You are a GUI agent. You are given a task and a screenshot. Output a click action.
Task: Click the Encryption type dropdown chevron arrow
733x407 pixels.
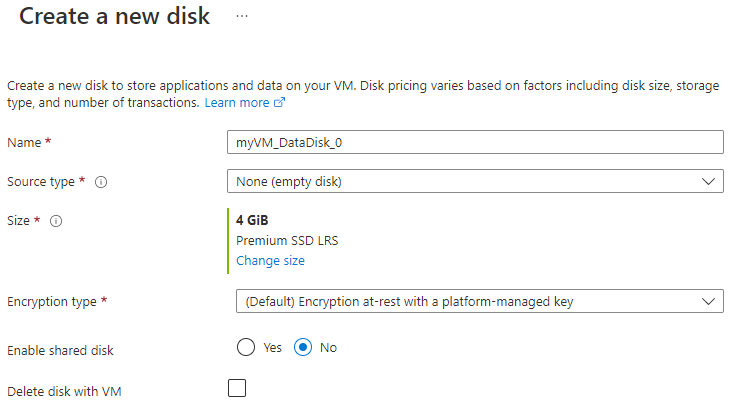pos(708,301)
